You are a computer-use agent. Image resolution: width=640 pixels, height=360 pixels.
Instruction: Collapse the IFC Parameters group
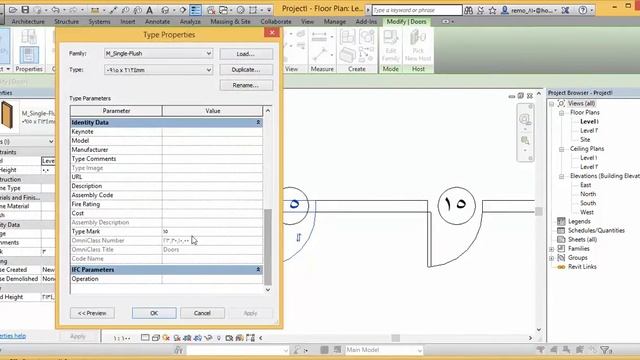(258, 270)
